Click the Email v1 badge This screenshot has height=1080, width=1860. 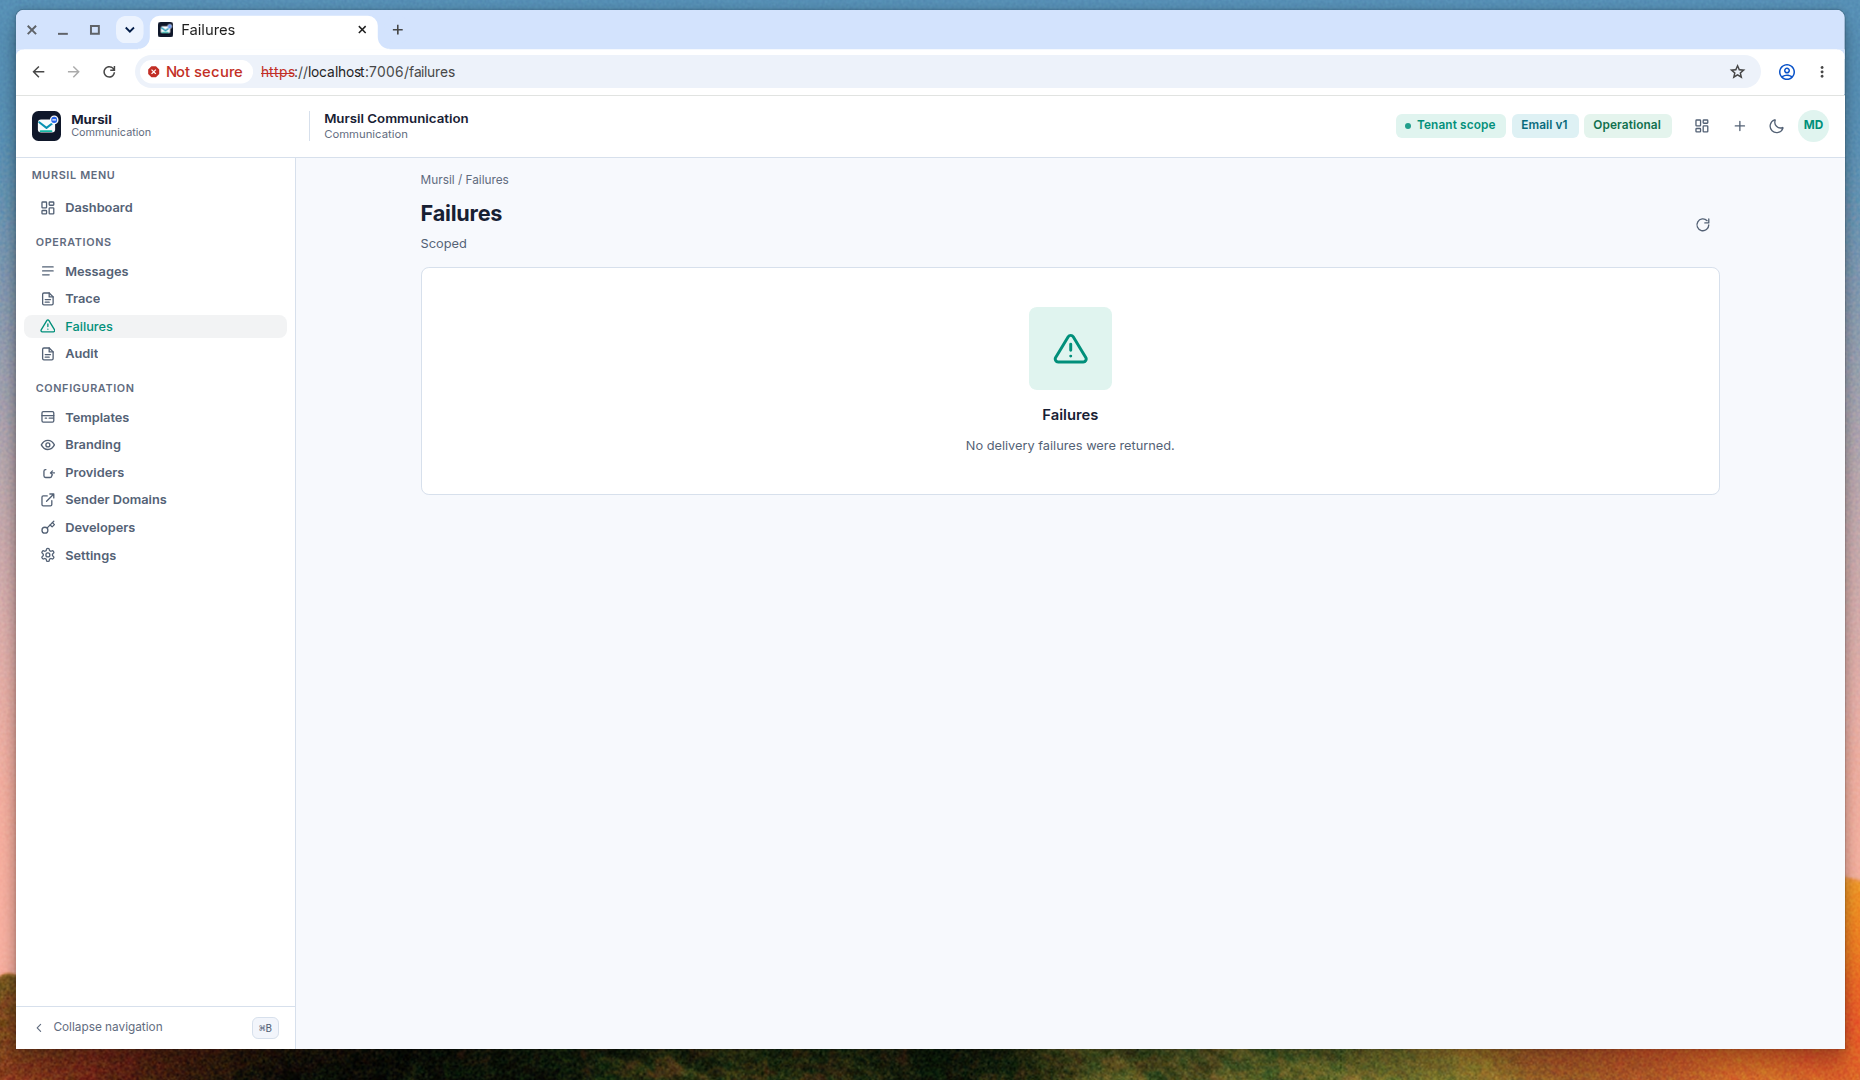point(1545,126)
